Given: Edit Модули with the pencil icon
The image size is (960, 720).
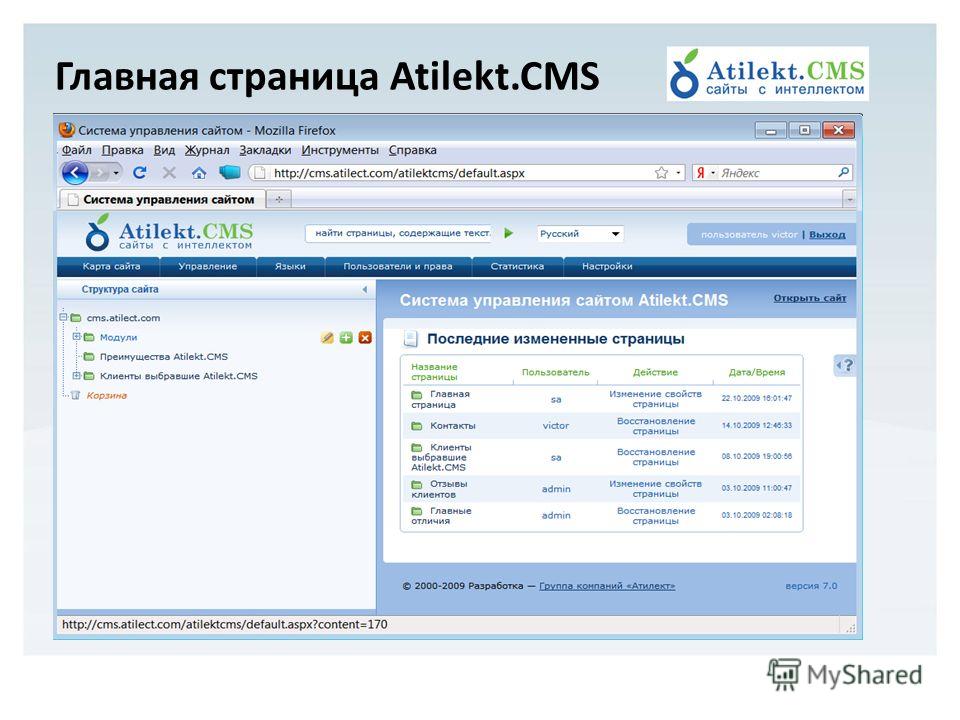Looking at the screenshot, I should click(327, 337).
